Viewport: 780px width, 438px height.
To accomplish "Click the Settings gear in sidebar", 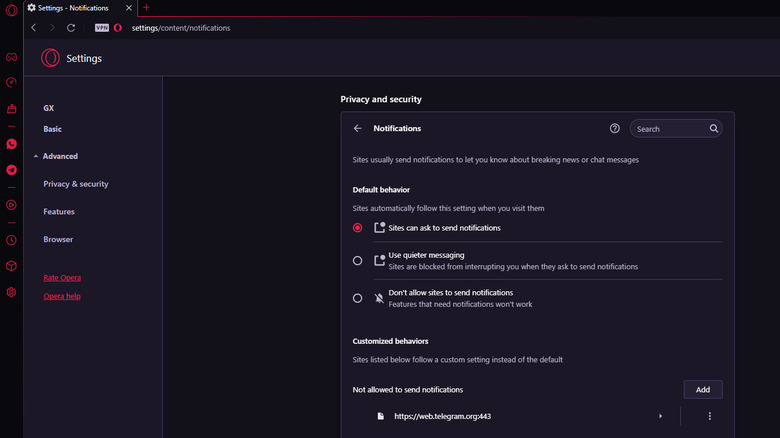I will [11, 292].
